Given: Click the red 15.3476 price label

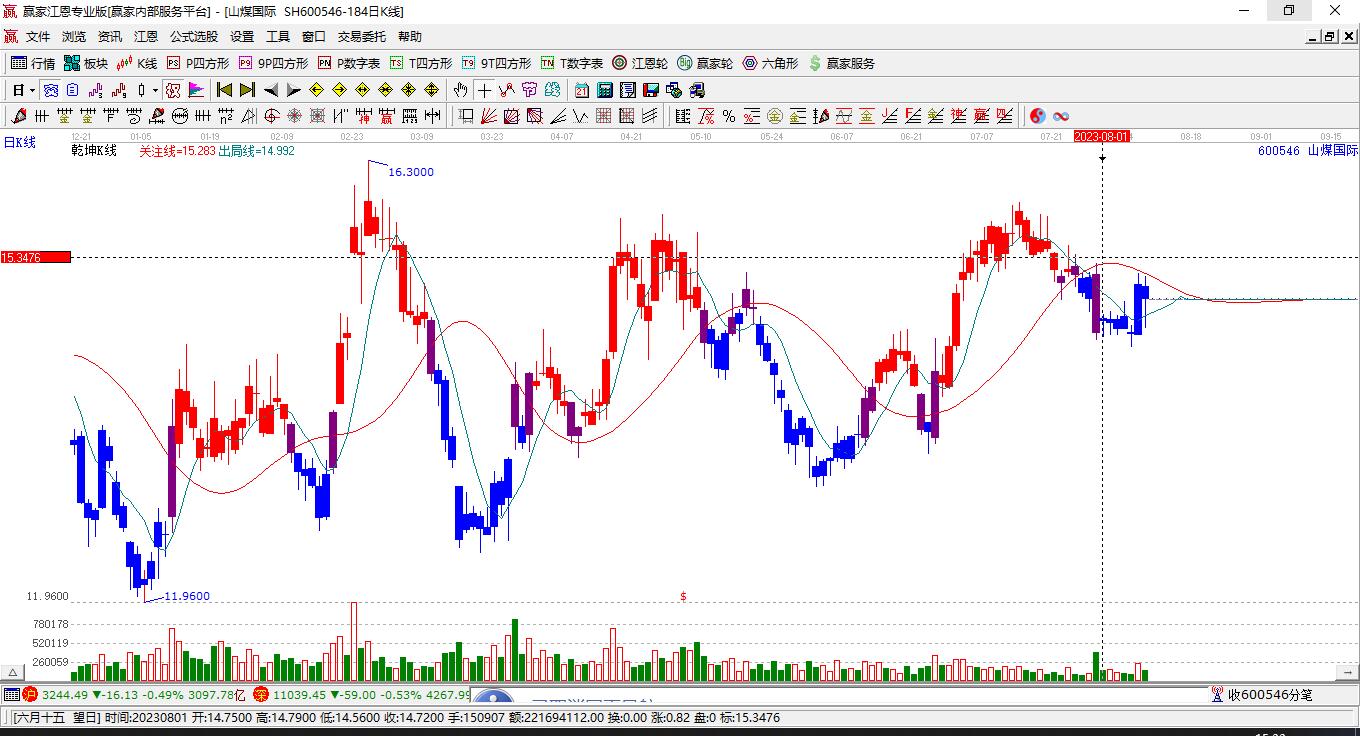Looking at the screenshot, I should (36, 257).
